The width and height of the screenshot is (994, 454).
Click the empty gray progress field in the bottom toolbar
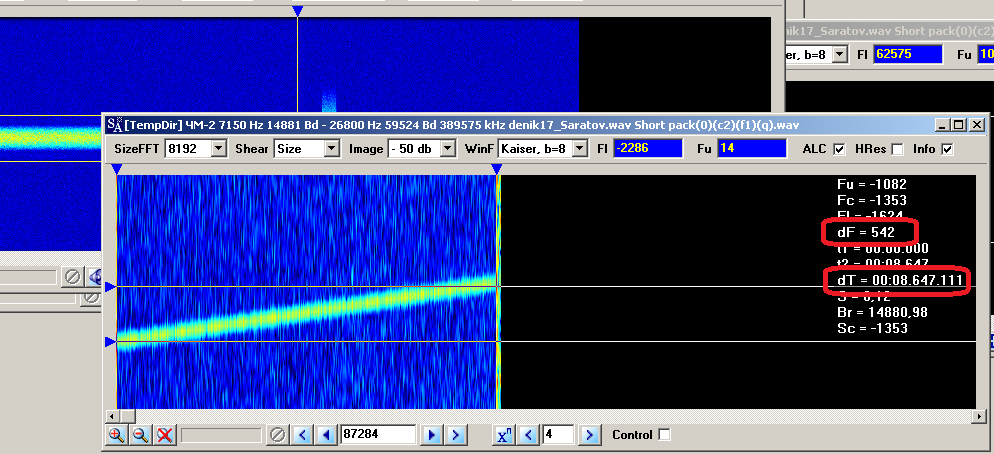[x=221, y=435]
